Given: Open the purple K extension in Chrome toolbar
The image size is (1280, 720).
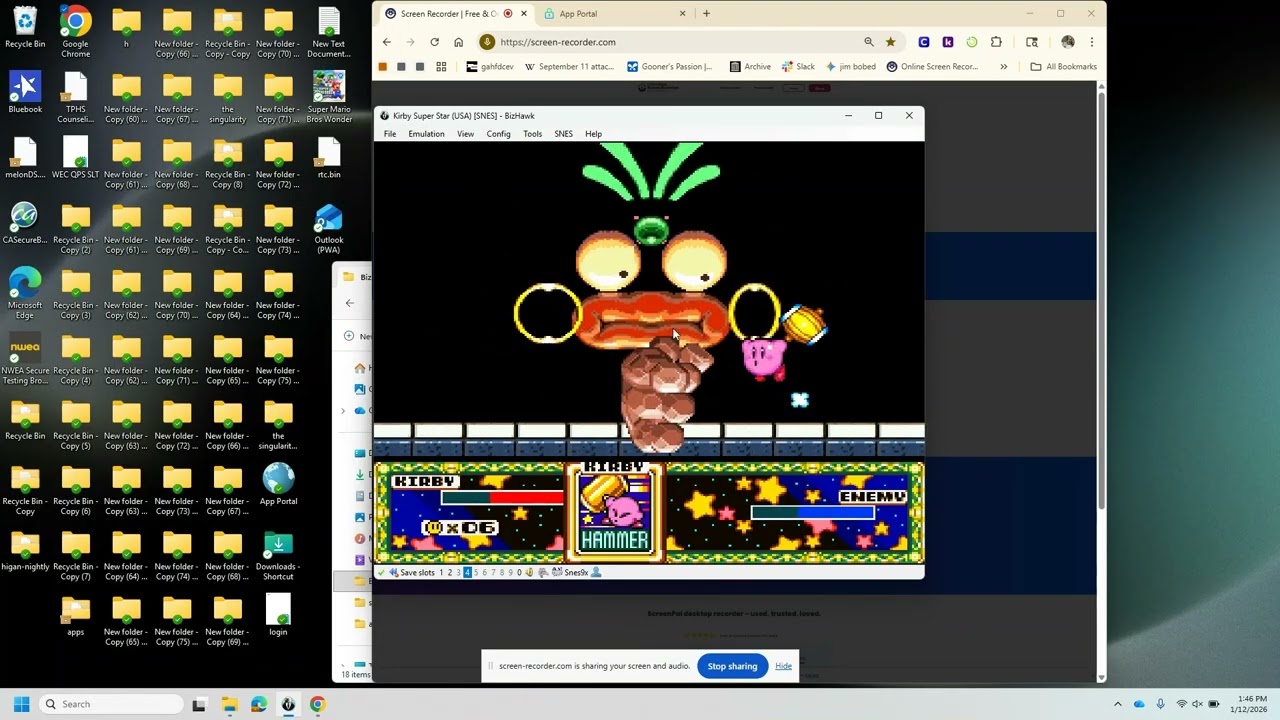Looking at the screenshot, I should click(948, 42).
